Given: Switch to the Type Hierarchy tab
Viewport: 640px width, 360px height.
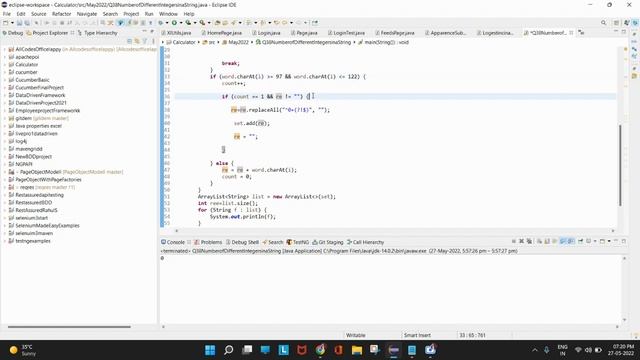Looking at the screenshot, I should click(x=98, y=33).
